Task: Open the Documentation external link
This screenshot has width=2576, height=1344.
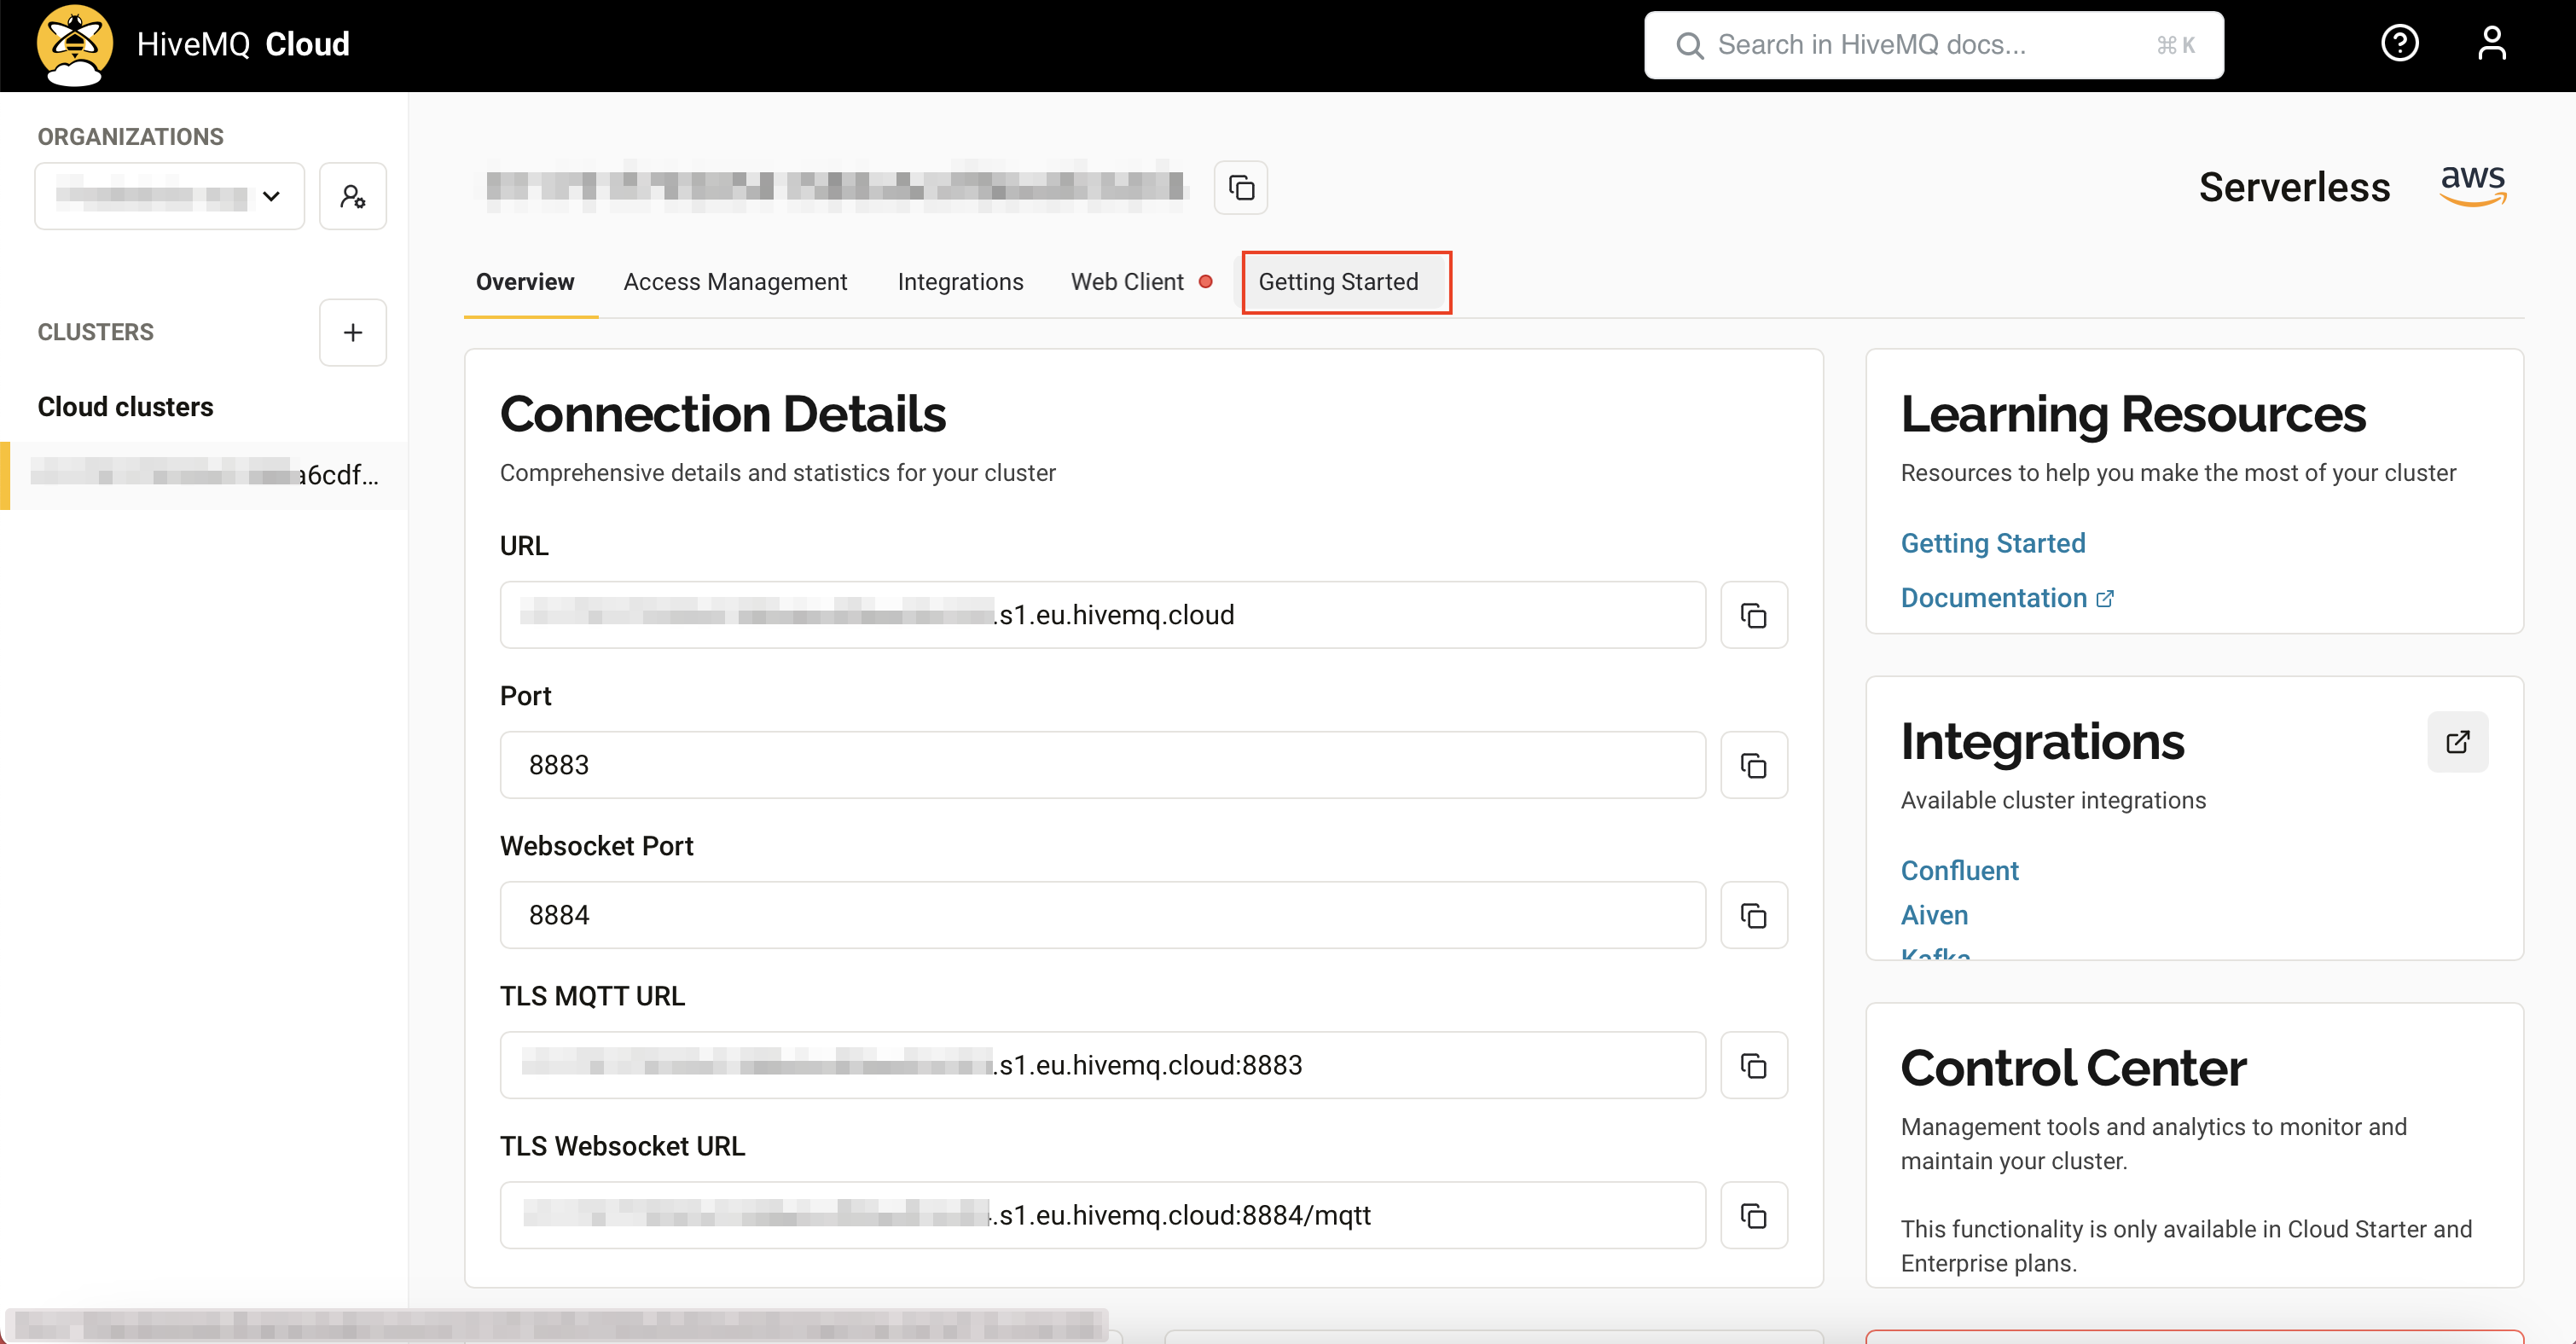Action: (x=2007, y=598)
